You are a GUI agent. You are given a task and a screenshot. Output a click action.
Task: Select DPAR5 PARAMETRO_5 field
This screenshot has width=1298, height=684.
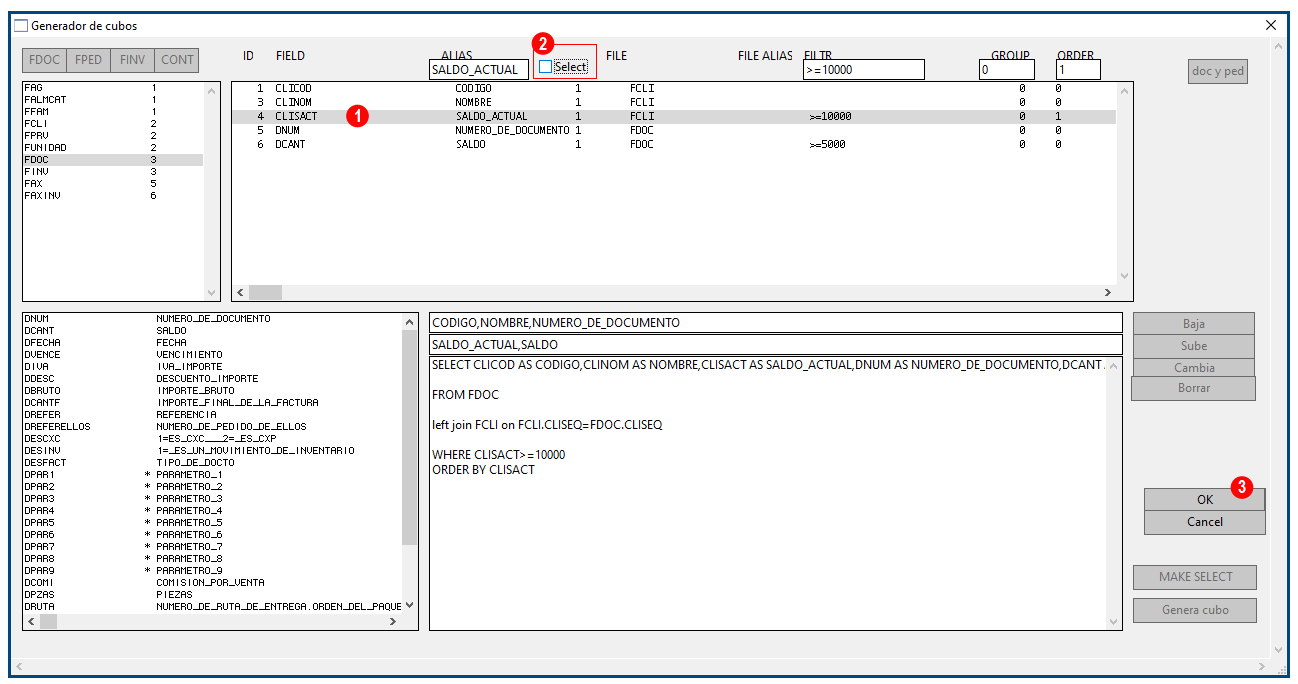click(x=212, y=523)
